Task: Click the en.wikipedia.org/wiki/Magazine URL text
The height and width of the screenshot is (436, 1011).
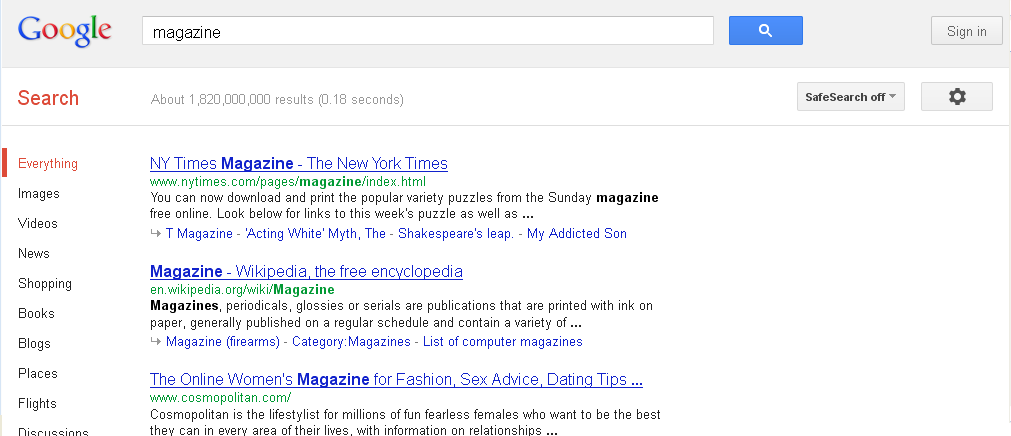Action: [x=242, y=290]
